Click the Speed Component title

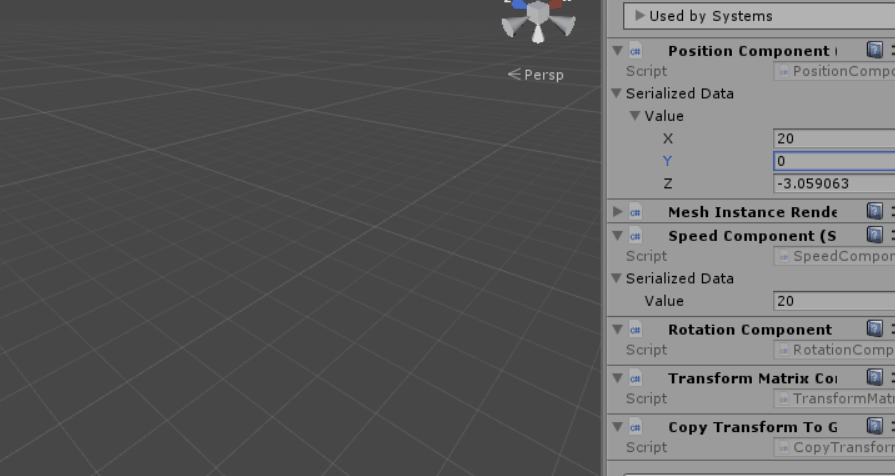(752, 236)
